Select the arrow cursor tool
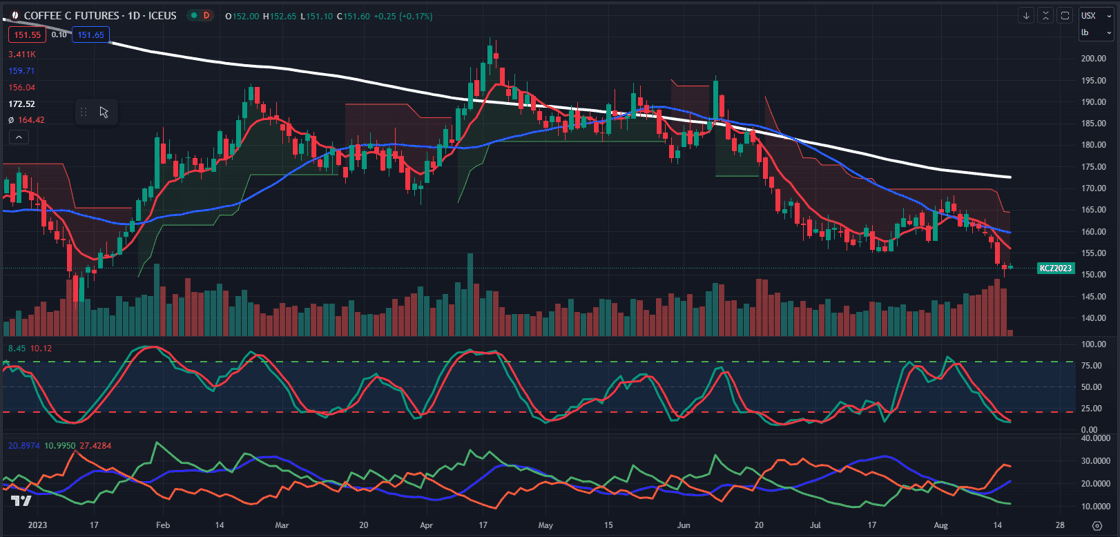Image resolution: width=1120 pixels, height=537 pixels. point(104,112)
